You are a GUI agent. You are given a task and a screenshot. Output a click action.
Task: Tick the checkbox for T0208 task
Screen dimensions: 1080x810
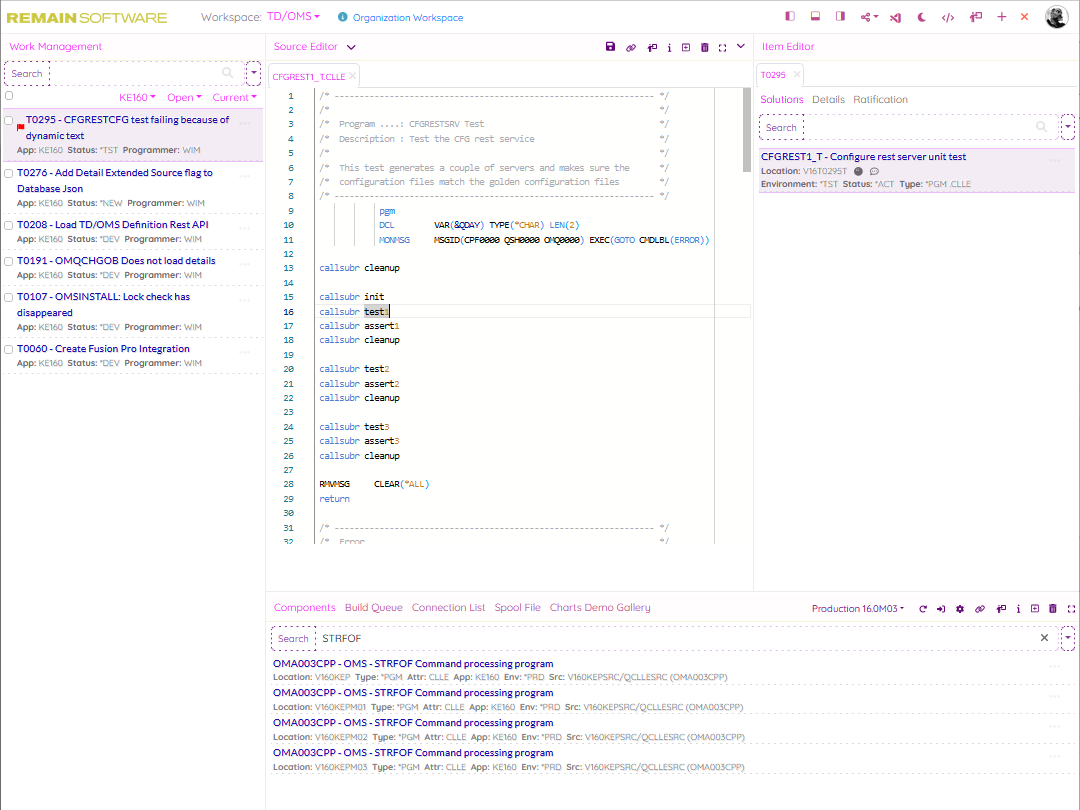[x=9, y=225]
